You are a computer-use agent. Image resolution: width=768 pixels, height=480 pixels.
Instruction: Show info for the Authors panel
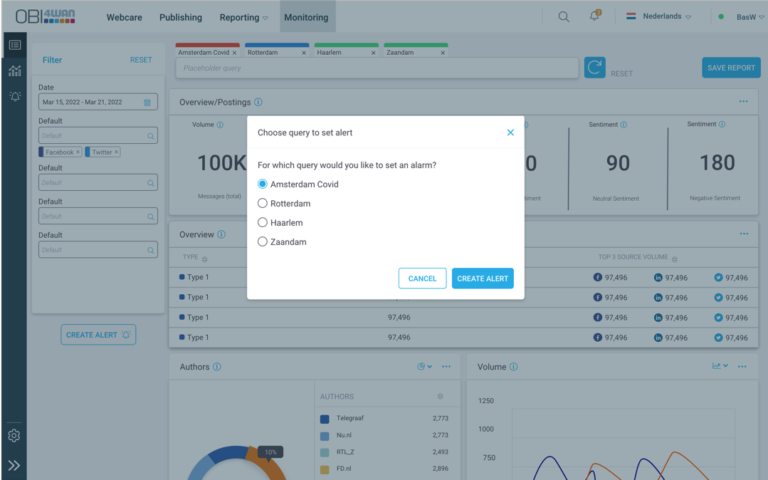217,366
